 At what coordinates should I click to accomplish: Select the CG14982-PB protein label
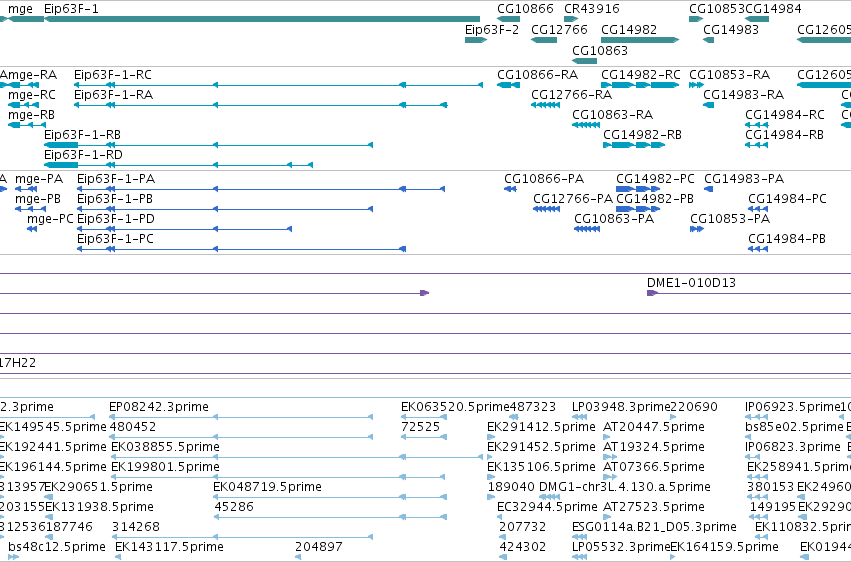[x=655, y=199]
